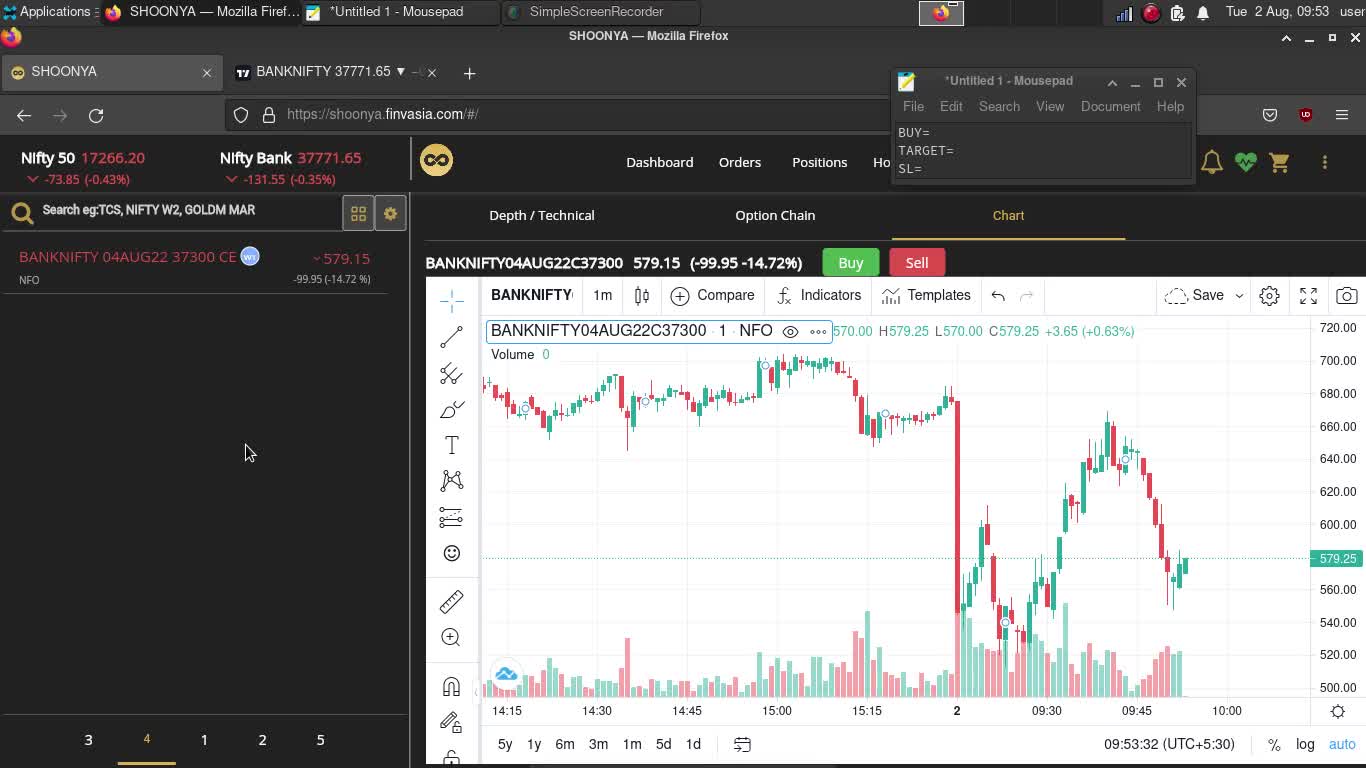This screenshot has width=1366, height=768.
Task: Open the shopping cart basket
Action: point(1279,162)
